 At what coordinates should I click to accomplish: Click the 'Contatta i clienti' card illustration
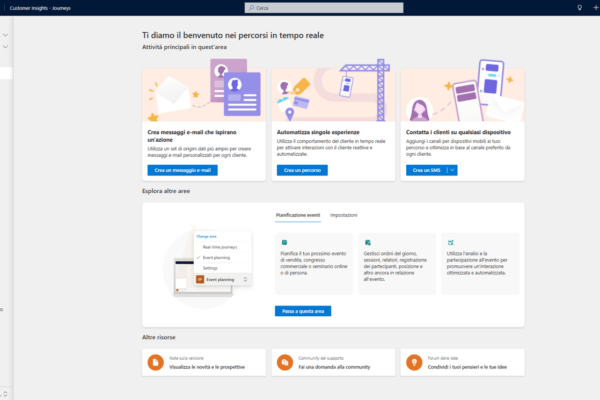pyautogui.click(x=463, y=90)
